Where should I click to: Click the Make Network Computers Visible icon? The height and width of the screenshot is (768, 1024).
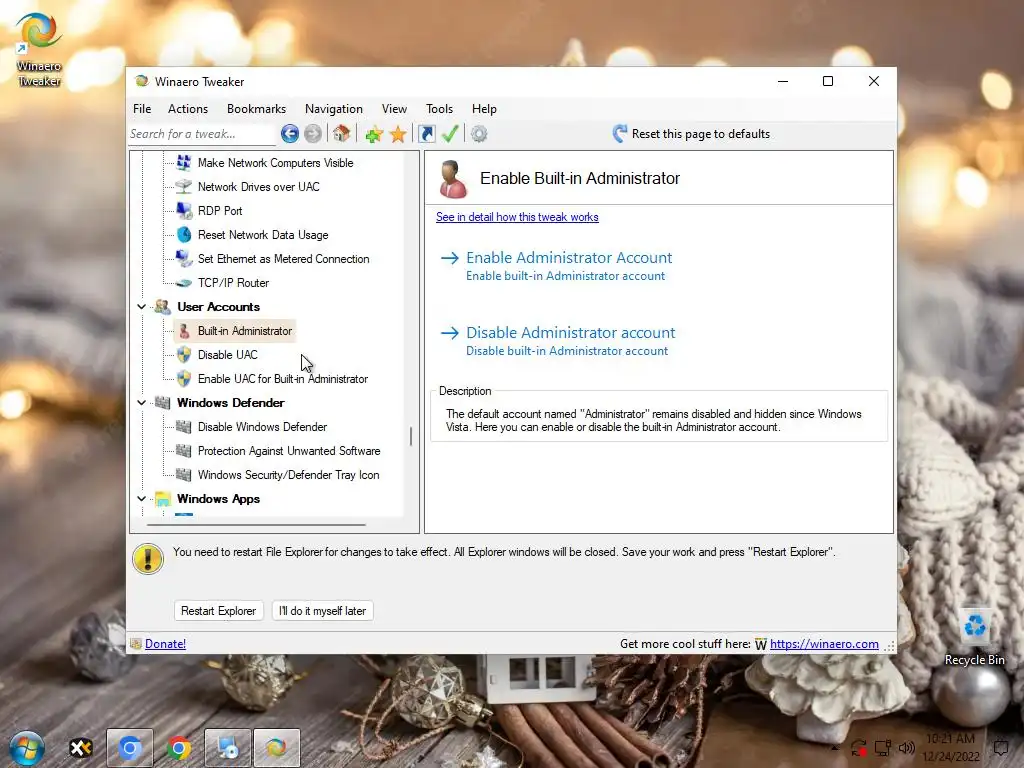point(184,163)
